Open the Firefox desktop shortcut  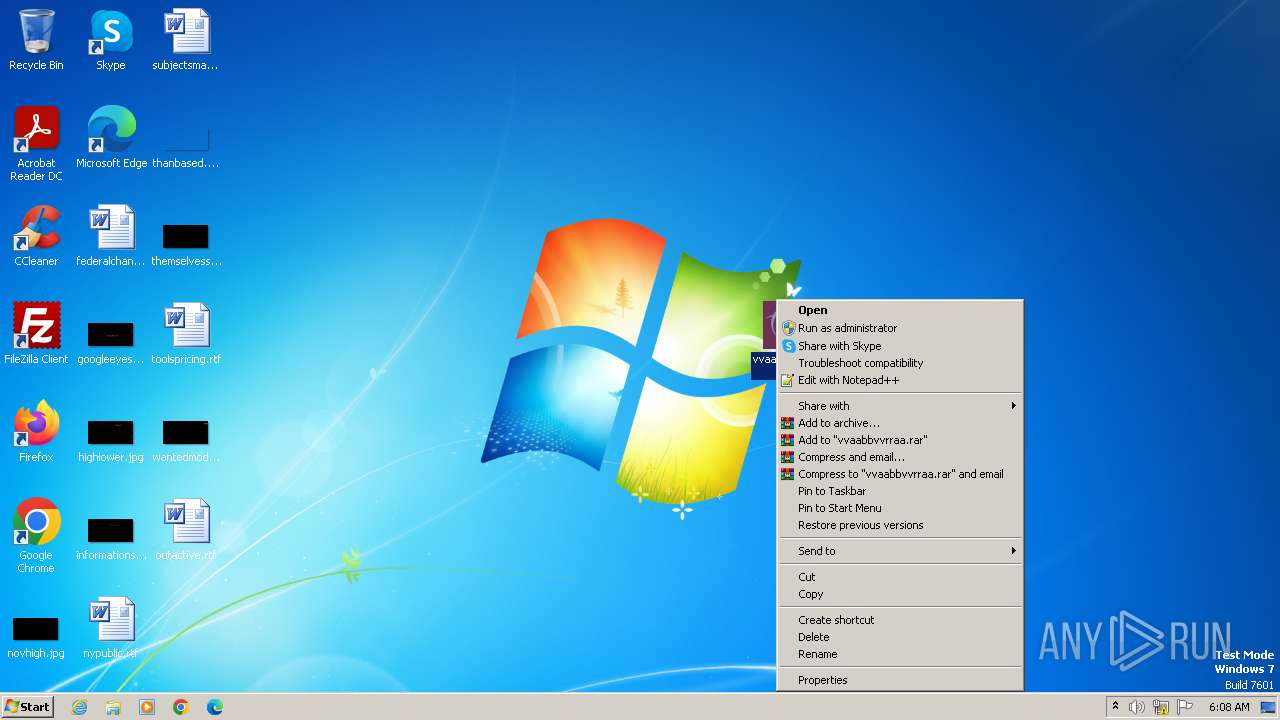(36, 432)
